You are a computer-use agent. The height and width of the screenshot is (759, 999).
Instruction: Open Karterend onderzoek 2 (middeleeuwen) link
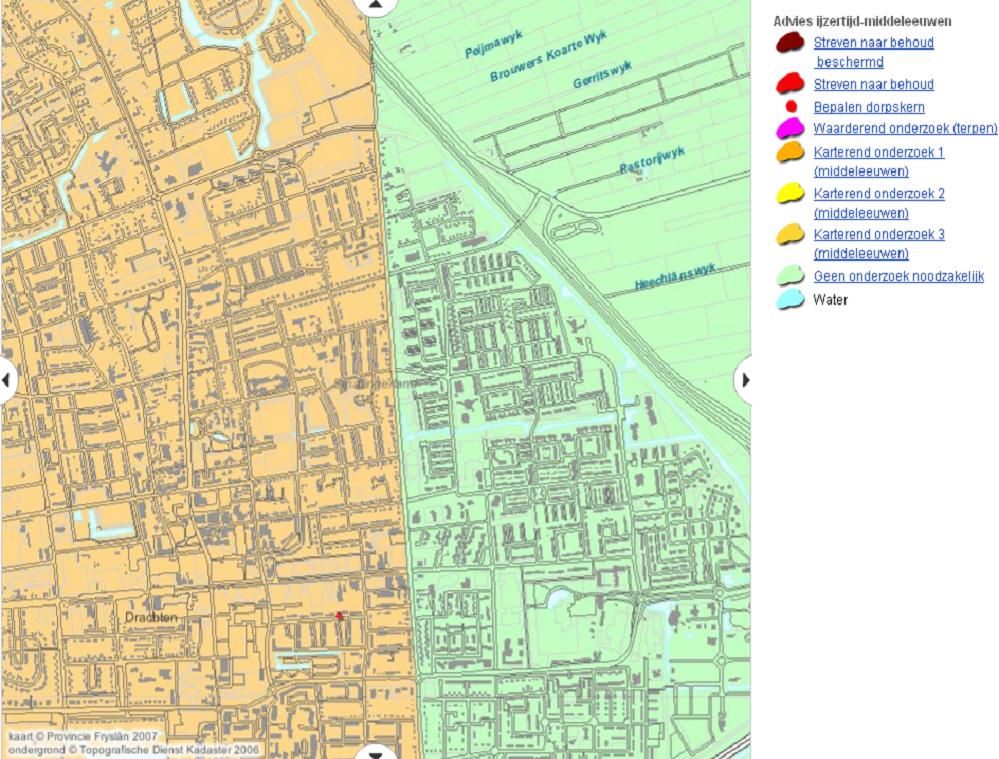[x=878, y=193]
